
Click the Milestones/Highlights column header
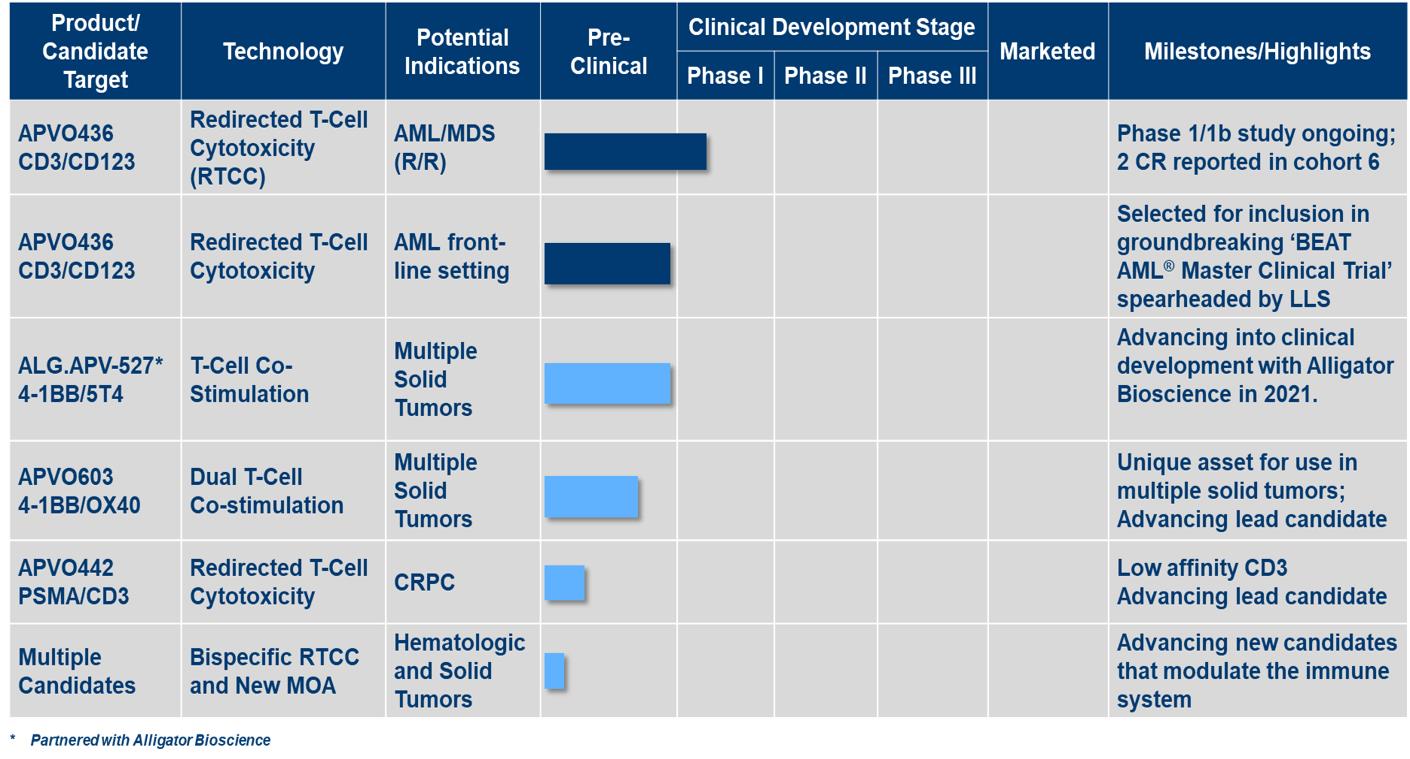click(1257, 51)
